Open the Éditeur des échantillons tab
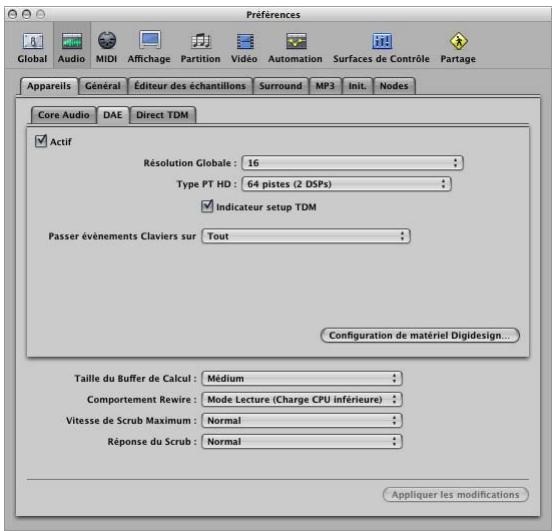 (x=190, y=86)
